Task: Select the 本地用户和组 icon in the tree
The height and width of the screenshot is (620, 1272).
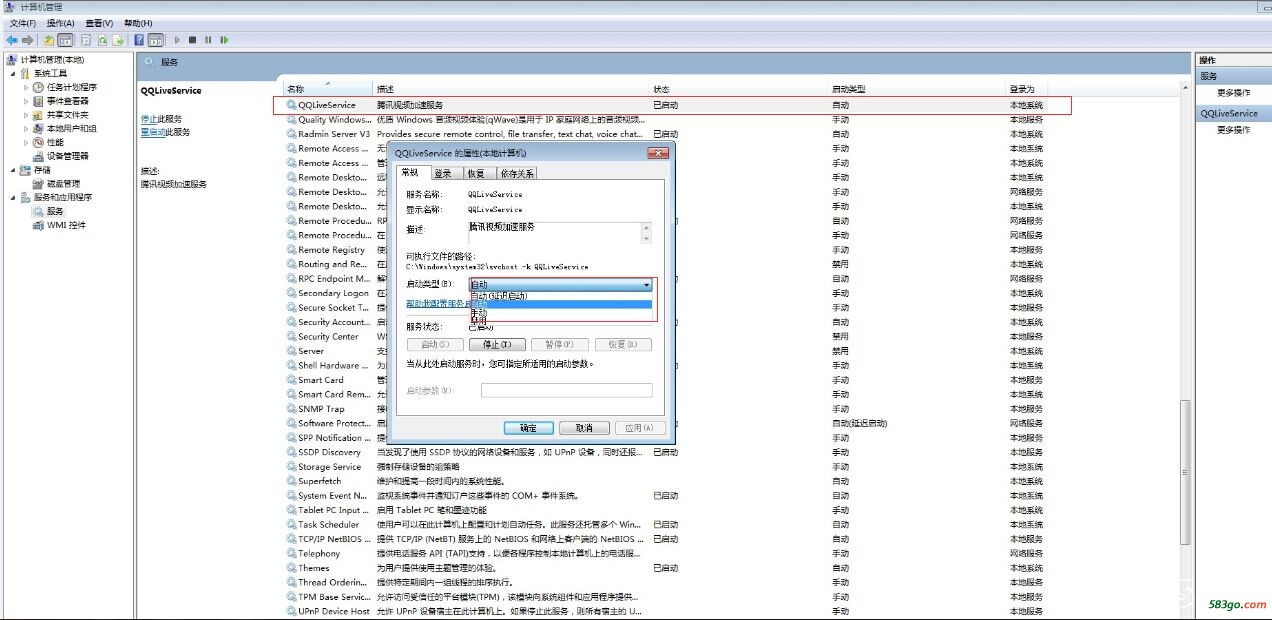Action: click(39, 128)
